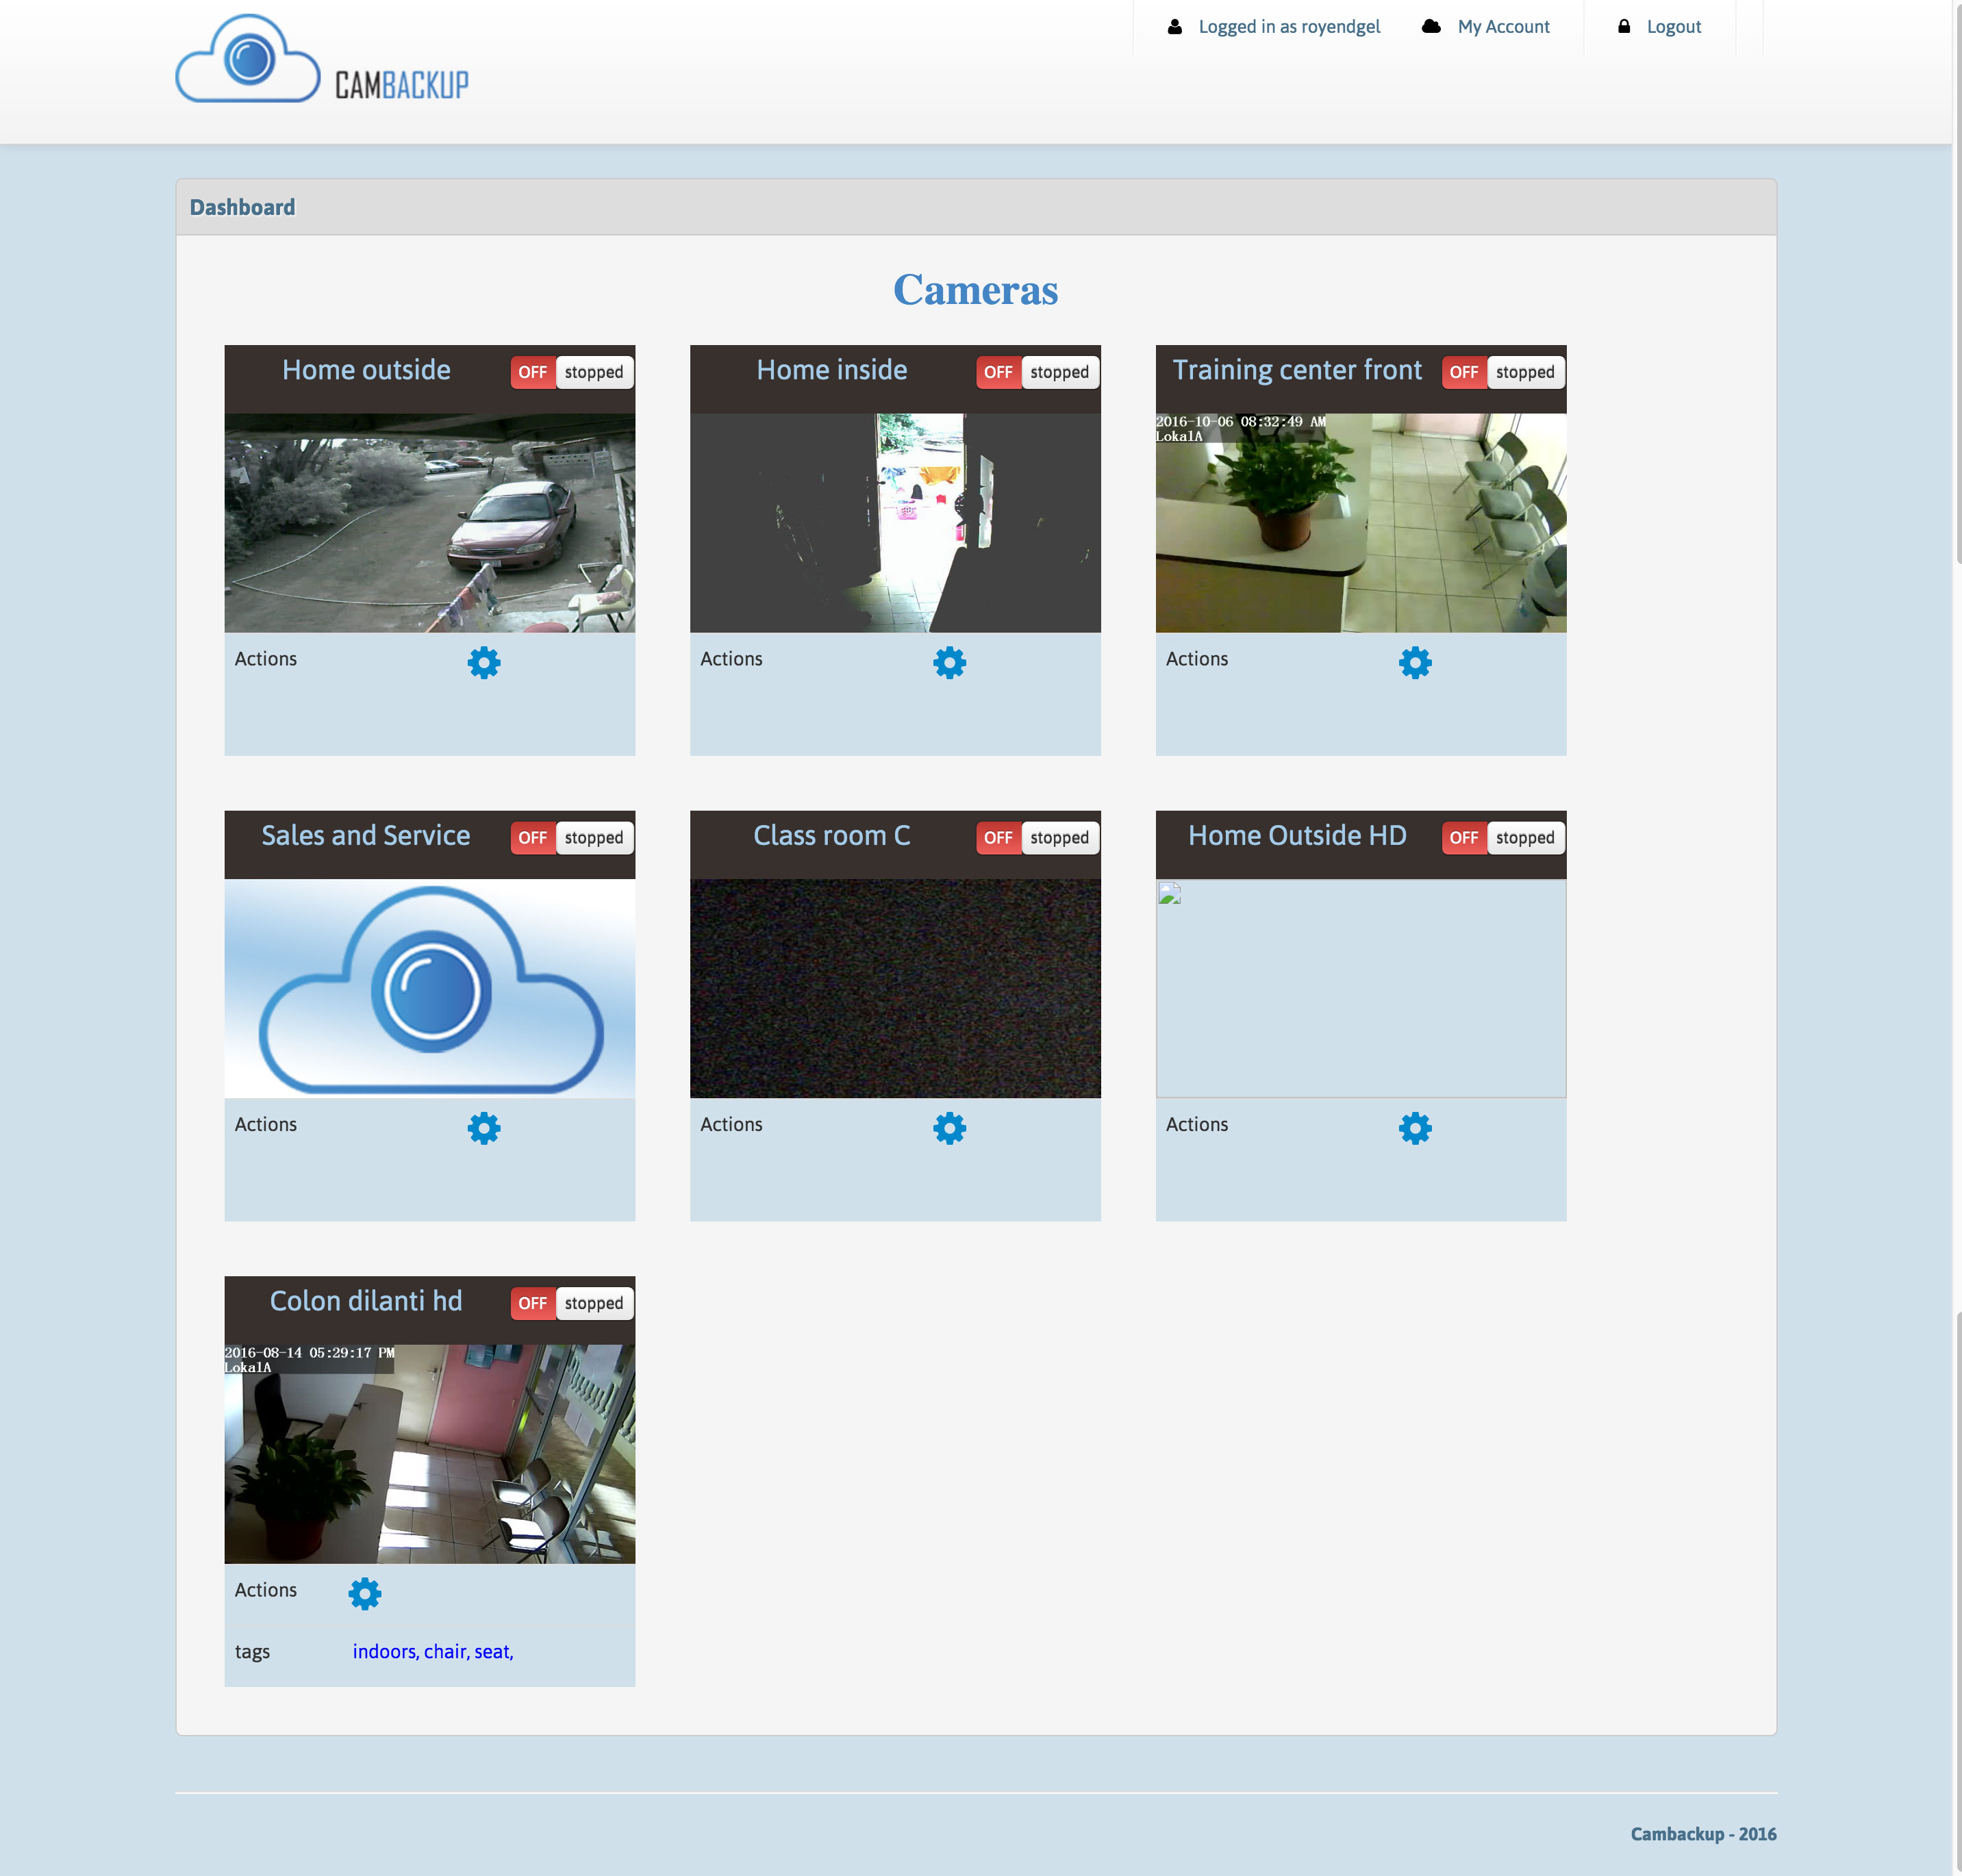This screenshot has height=1876, width=1962.
Task: Click stopped status label for Home outside
Action: pos(594,372)
